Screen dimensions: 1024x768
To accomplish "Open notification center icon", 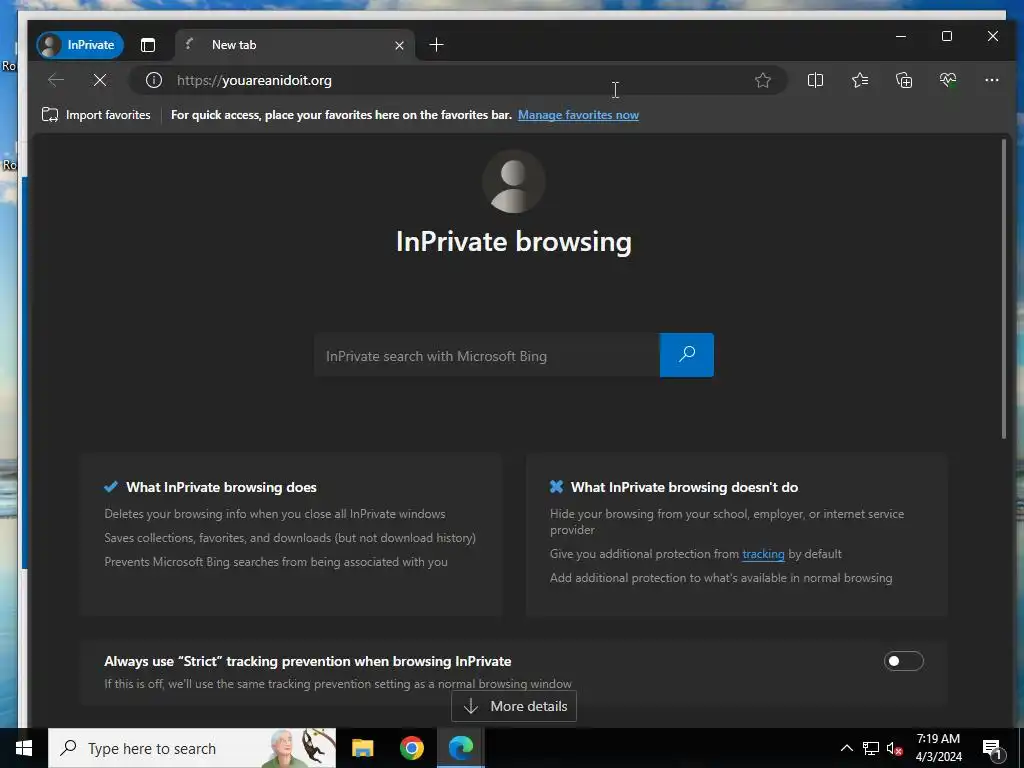I will 992,748.
